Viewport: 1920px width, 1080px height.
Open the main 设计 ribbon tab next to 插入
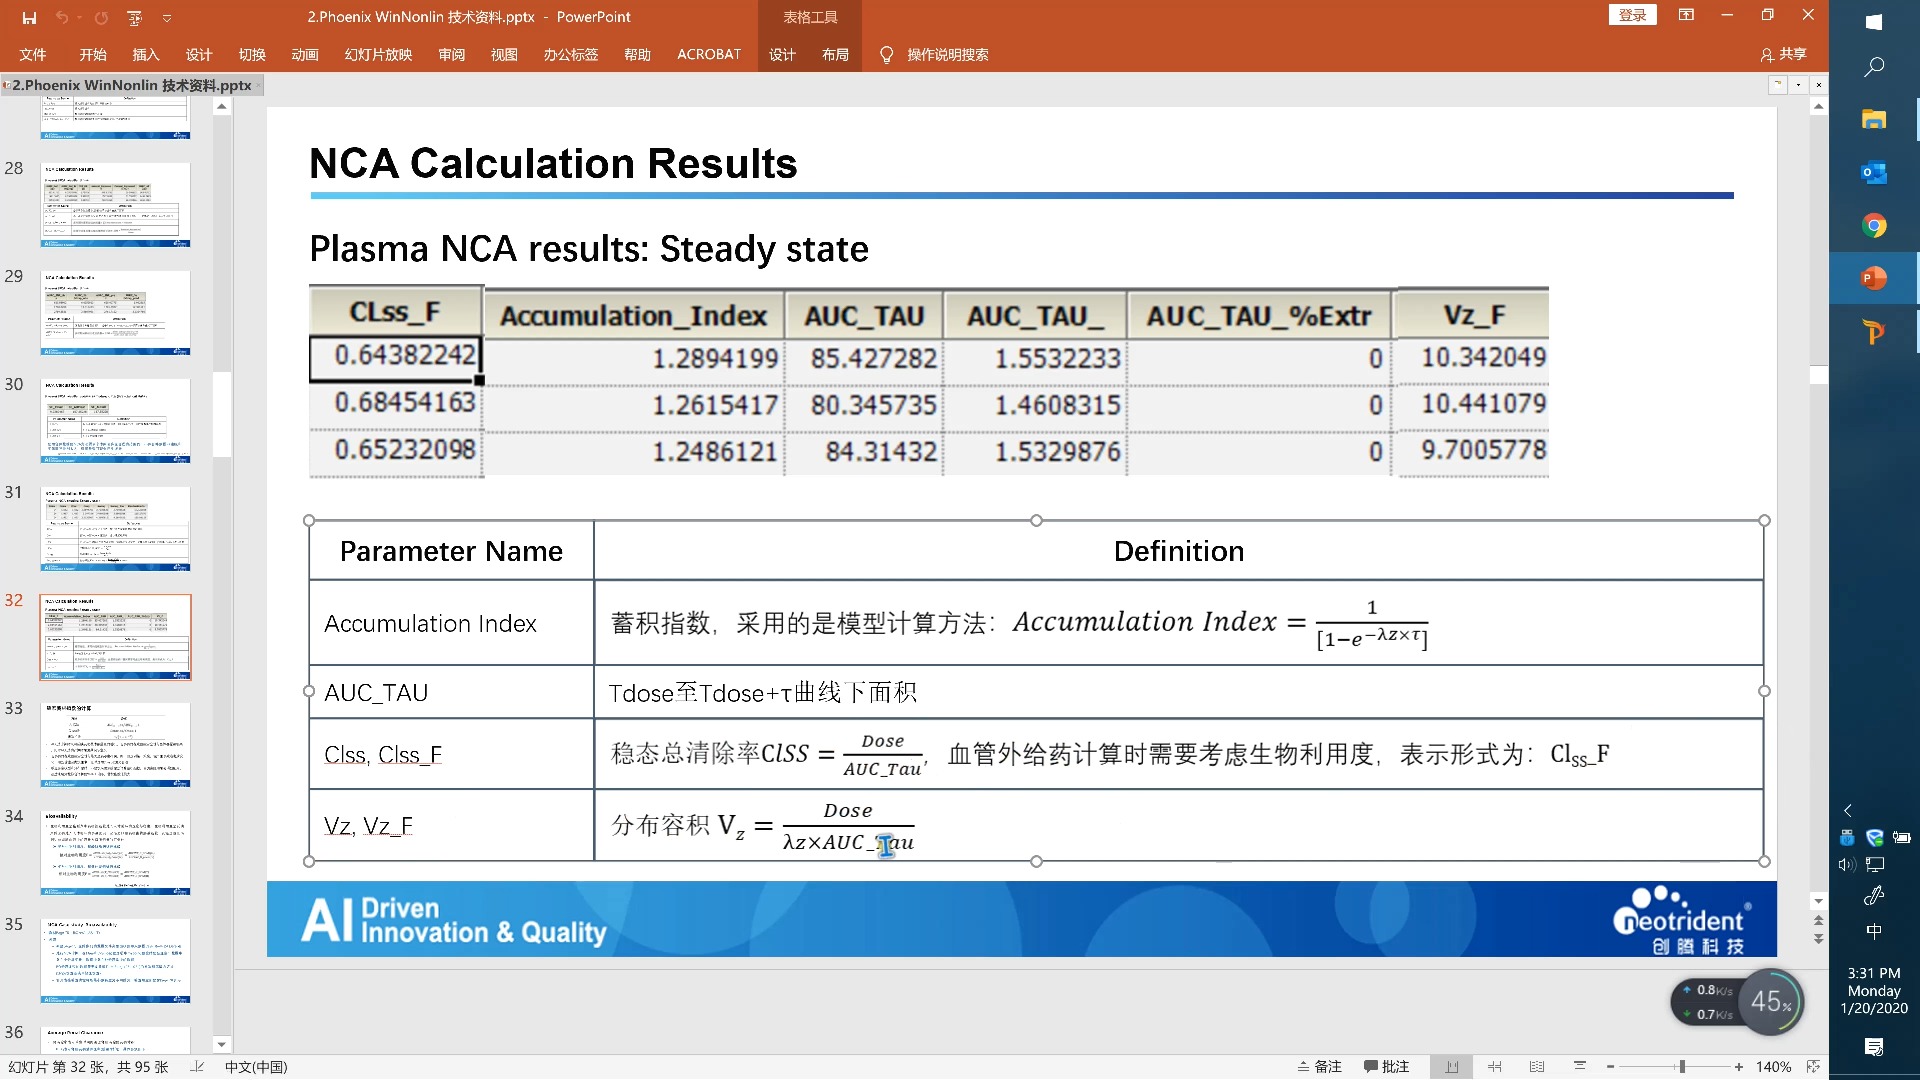(x=199, y=54)
